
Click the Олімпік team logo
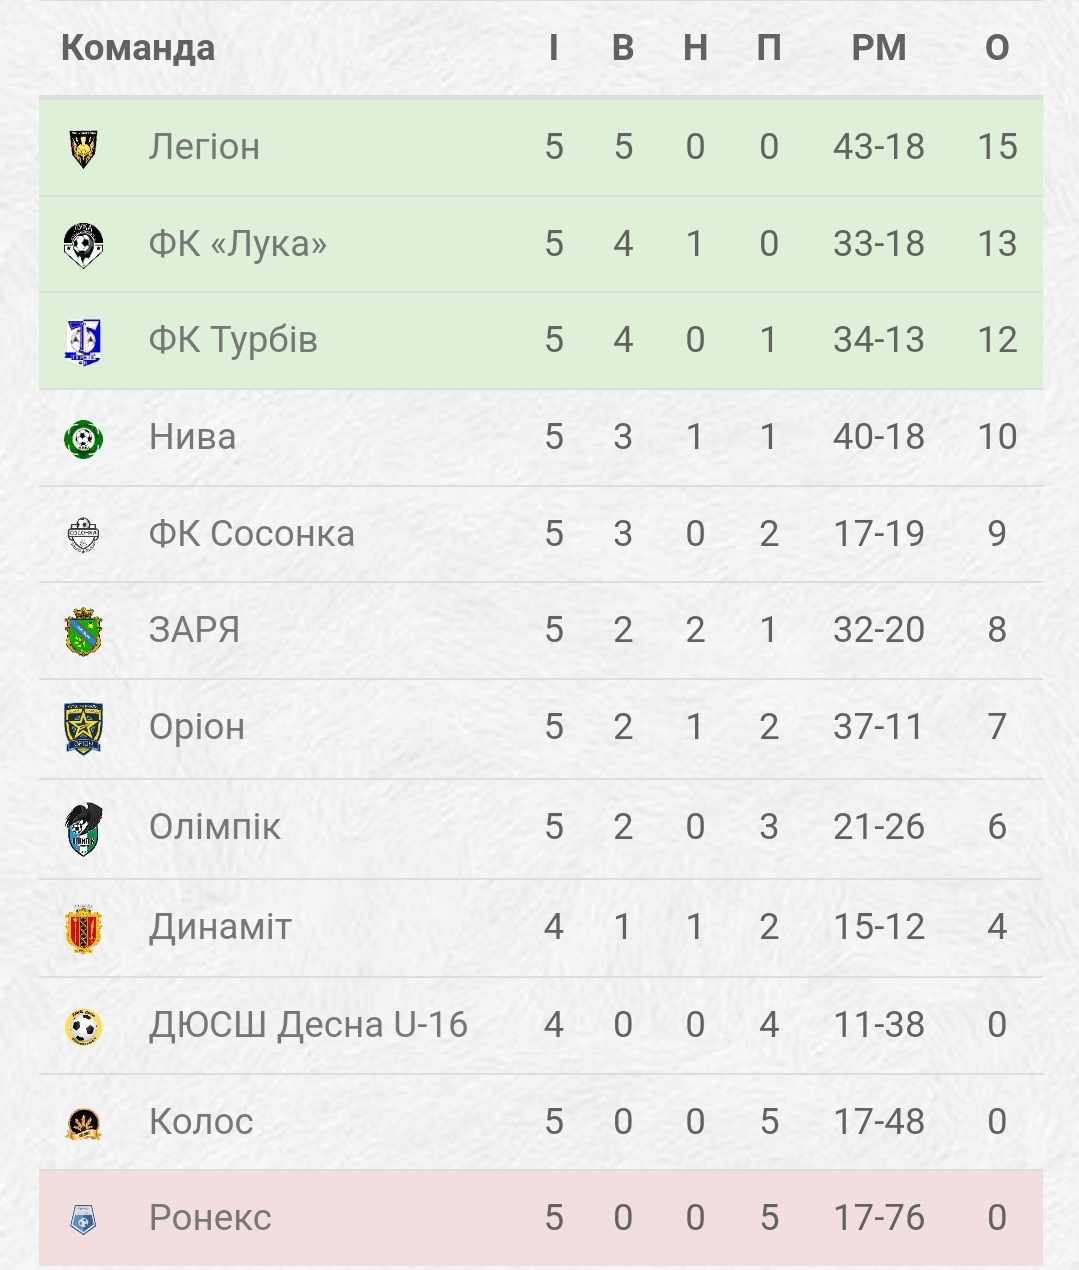pyautogui.click(x=83, y=829)
